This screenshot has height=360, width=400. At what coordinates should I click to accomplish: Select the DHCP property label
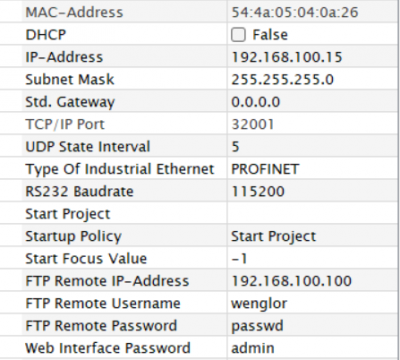tap(46, 35)
